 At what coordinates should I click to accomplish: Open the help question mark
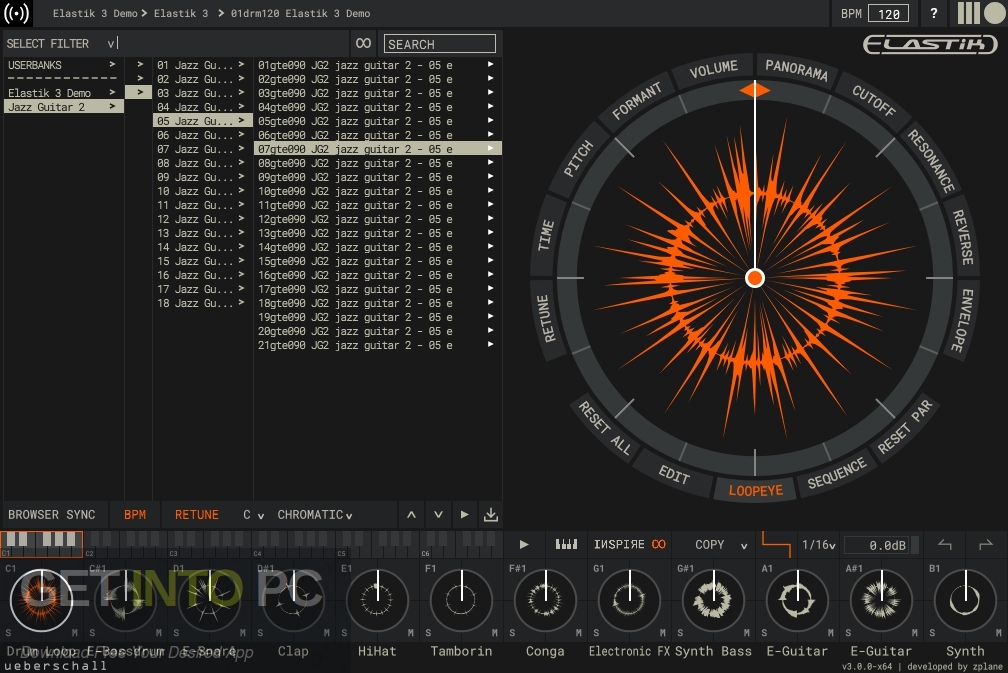(933, 13)
